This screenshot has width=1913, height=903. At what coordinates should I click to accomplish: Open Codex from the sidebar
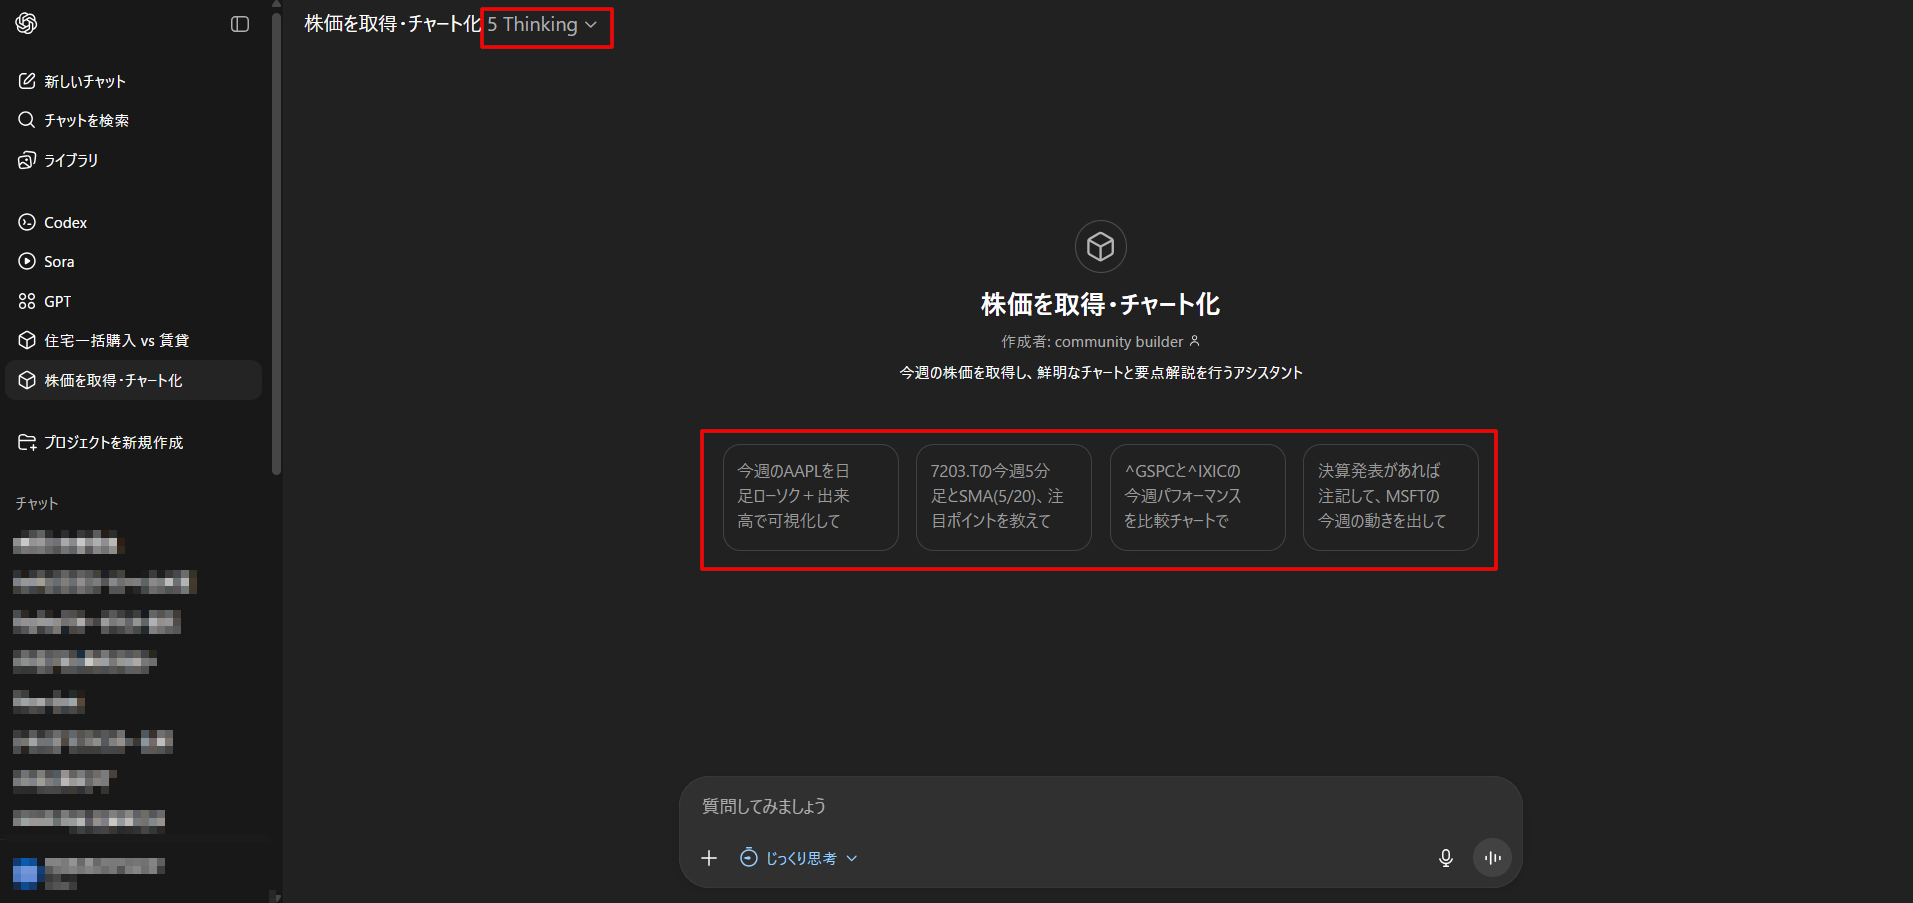[x=65, y=222]
